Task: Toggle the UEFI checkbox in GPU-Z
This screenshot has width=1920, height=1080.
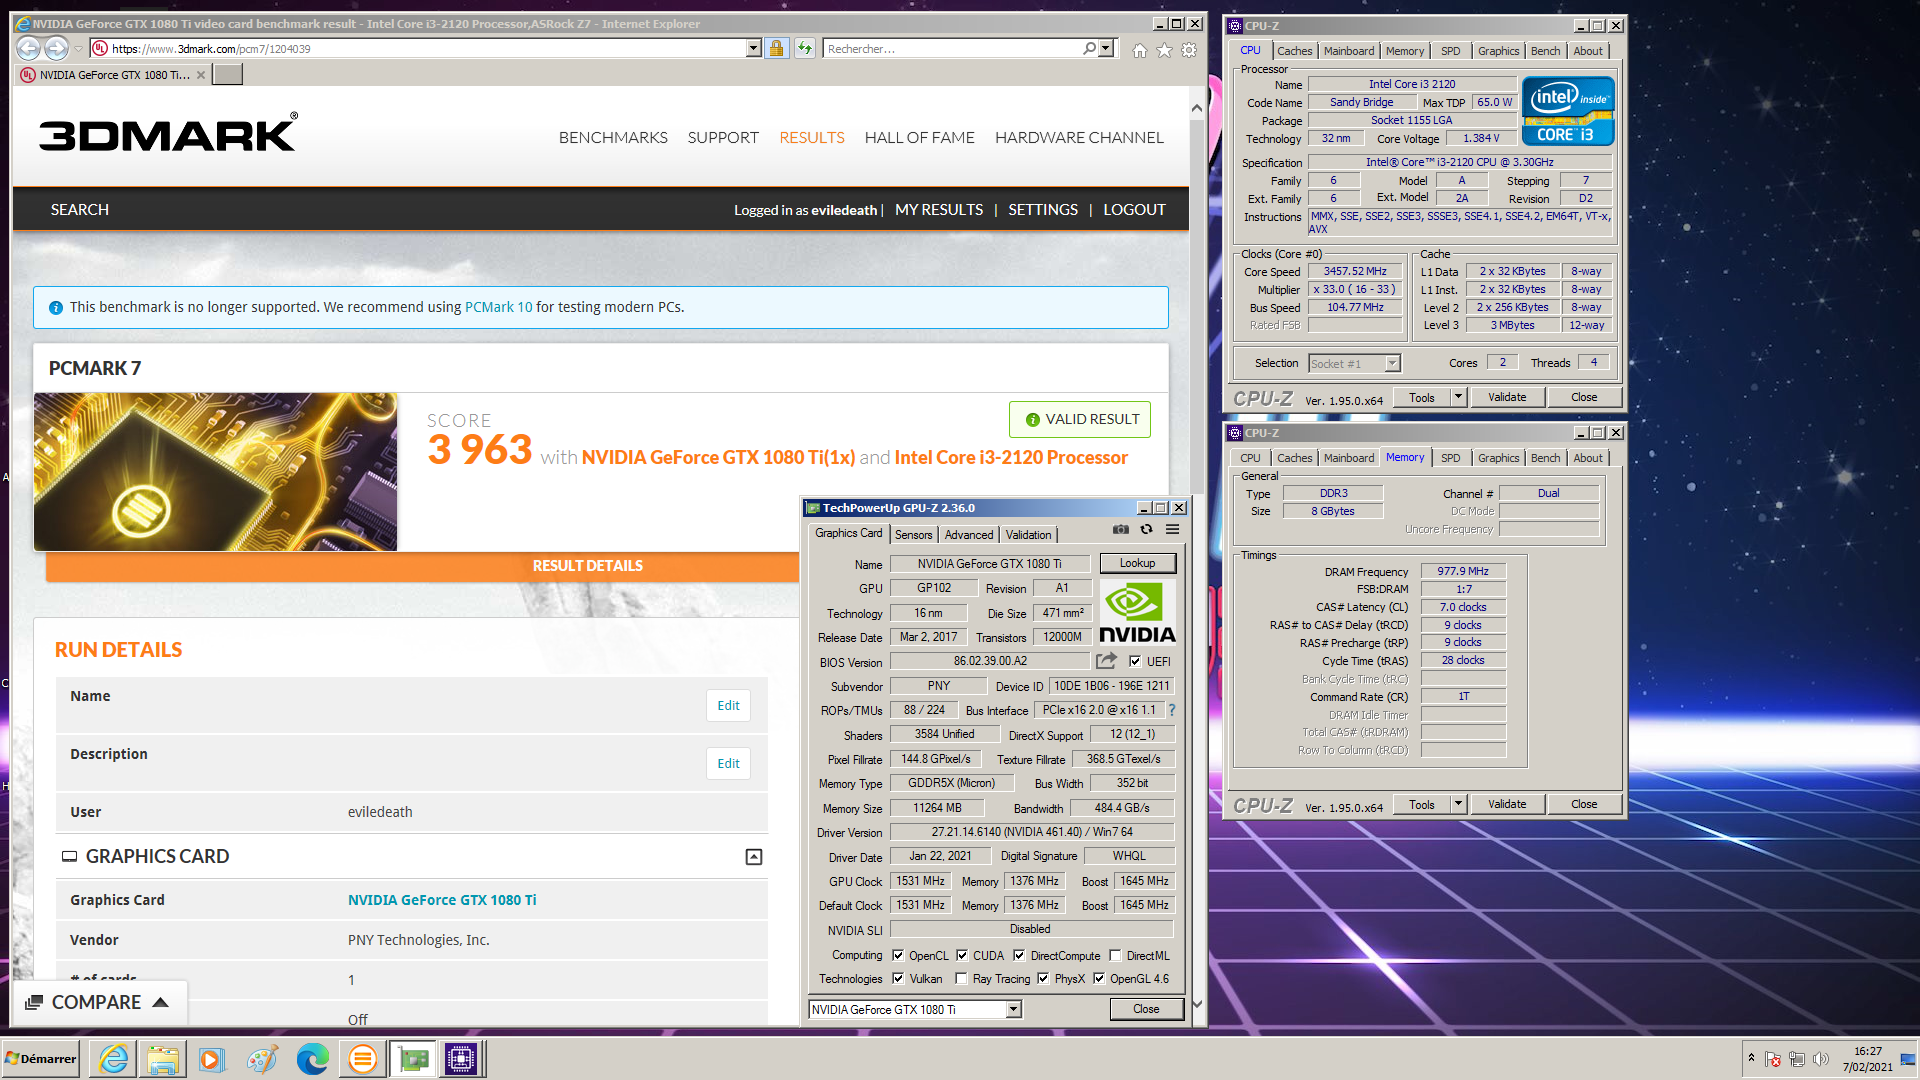Action: 1135,661
